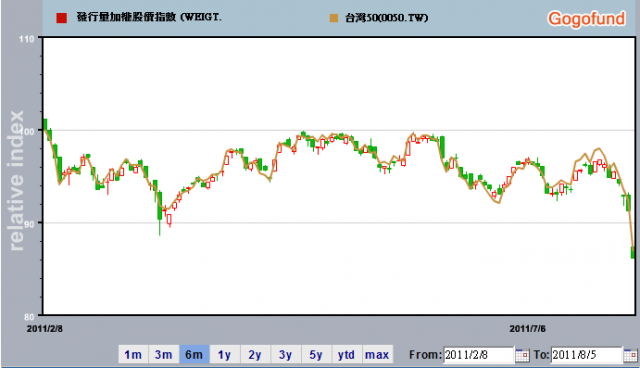Viewport: 640px width, 368px height.
Task: Click the 2011/2/8 start date axis label
Action: click(x=44, y=329)
